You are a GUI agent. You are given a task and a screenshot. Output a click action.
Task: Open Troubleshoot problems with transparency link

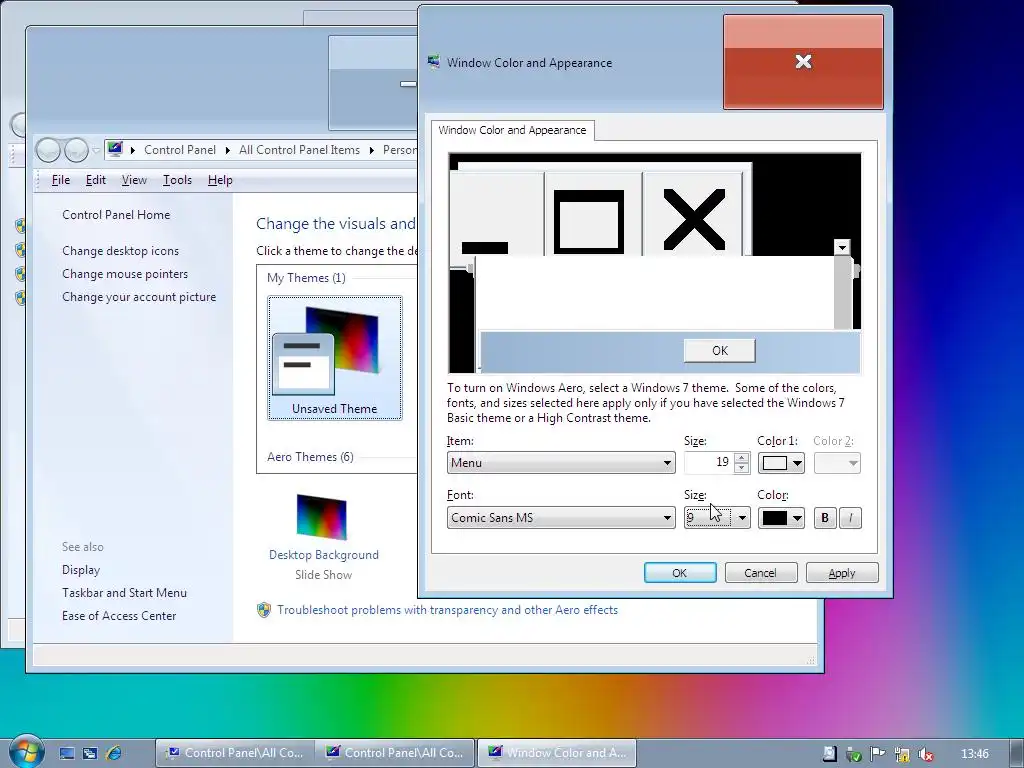[447, 610]
